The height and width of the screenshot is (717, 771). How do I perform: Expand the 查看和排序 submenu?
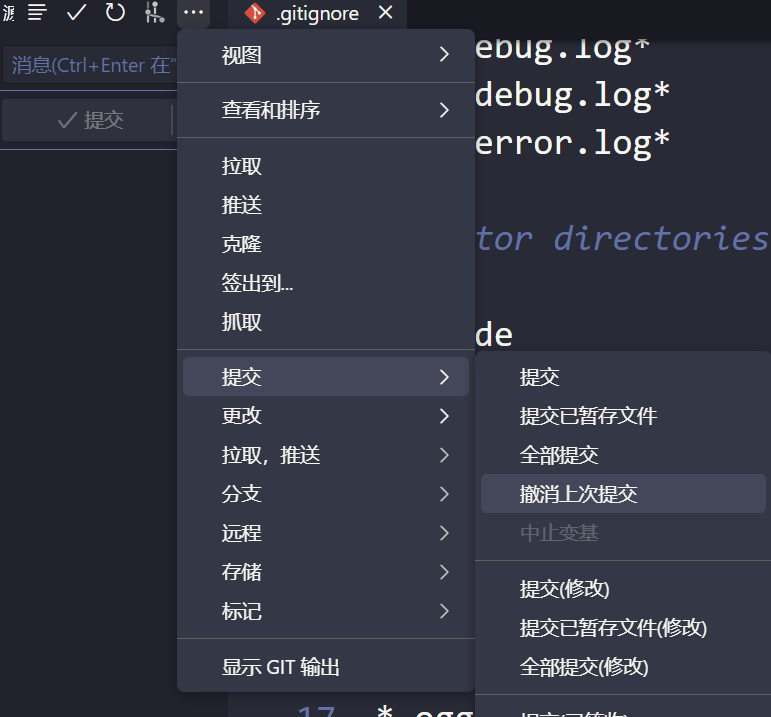[x=326, y=110]
